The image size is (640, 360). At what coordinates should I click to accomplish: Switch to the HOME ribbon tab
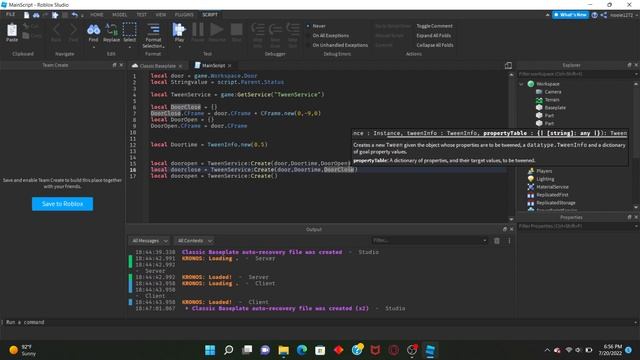pos(97,15)
